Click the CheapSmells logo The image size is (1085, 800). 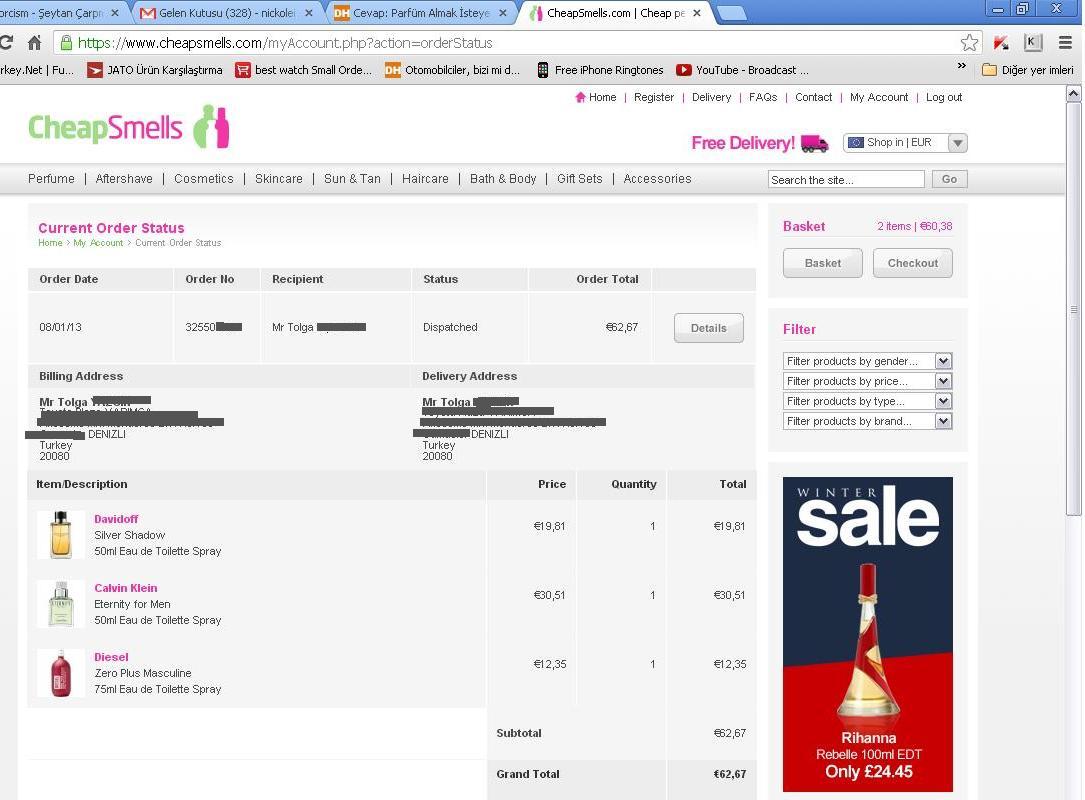(x=128, y=127)
